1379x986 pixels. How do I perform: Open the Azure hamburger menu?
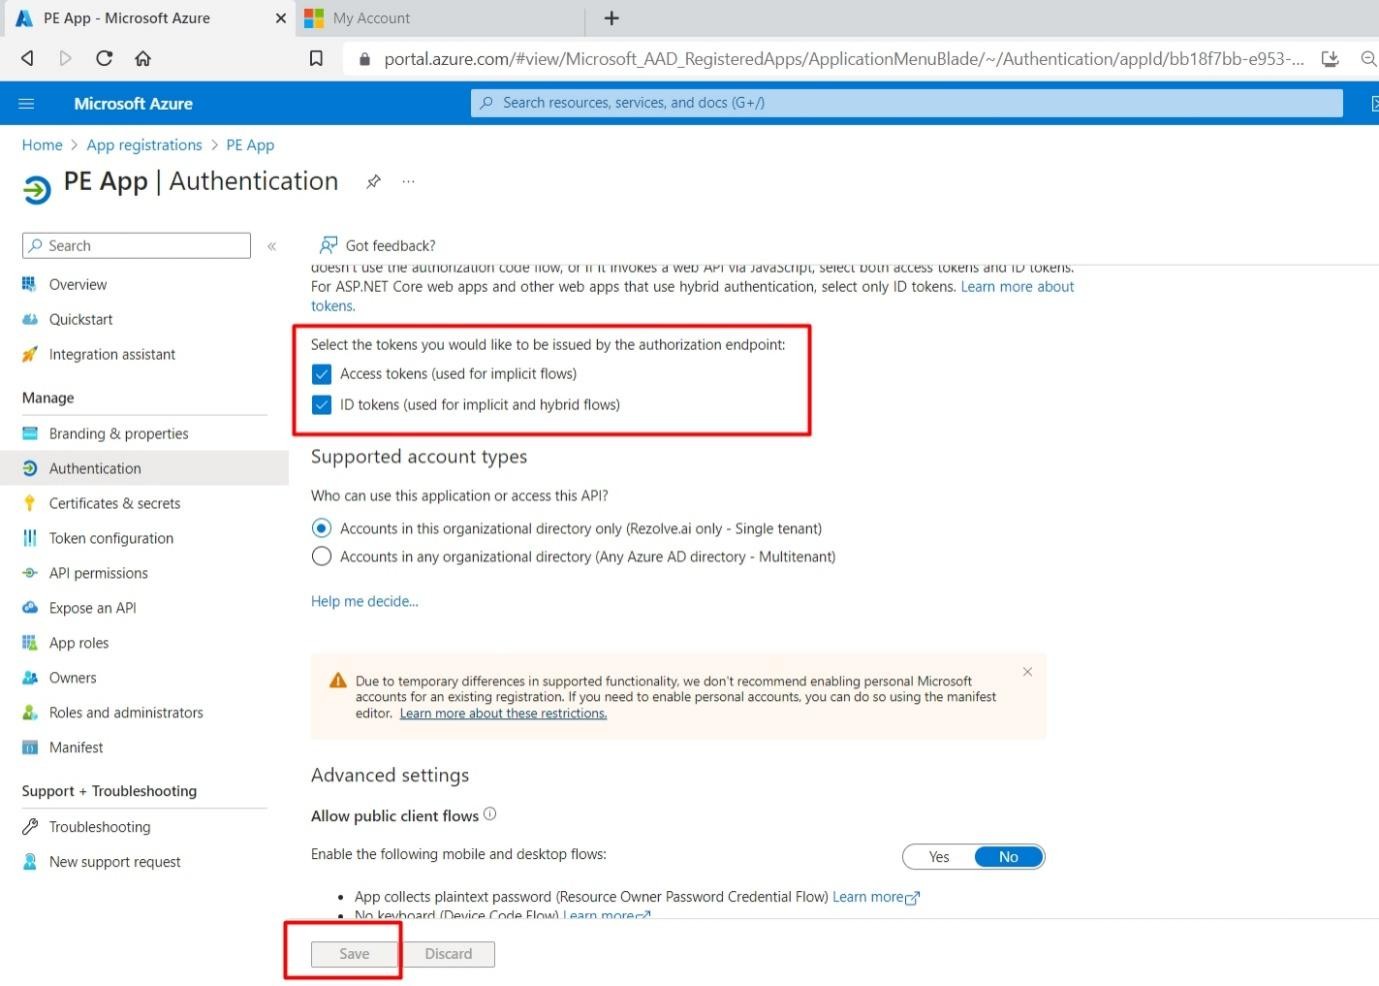(27, 103)
